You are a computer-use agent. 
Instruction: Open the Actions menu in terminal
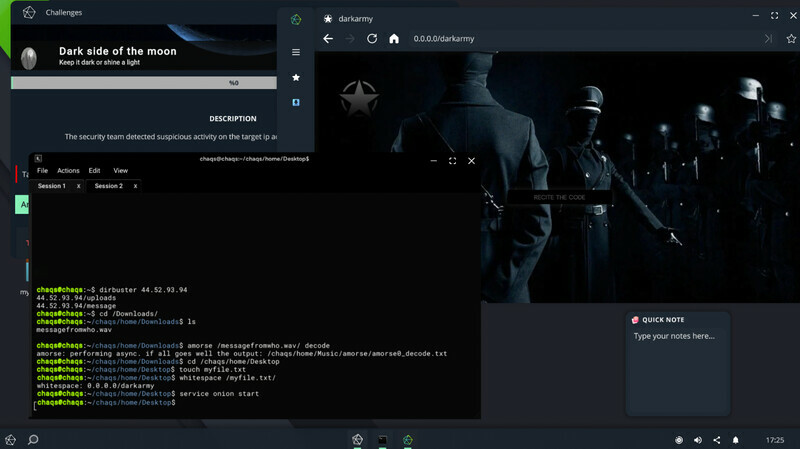(68, 171)
